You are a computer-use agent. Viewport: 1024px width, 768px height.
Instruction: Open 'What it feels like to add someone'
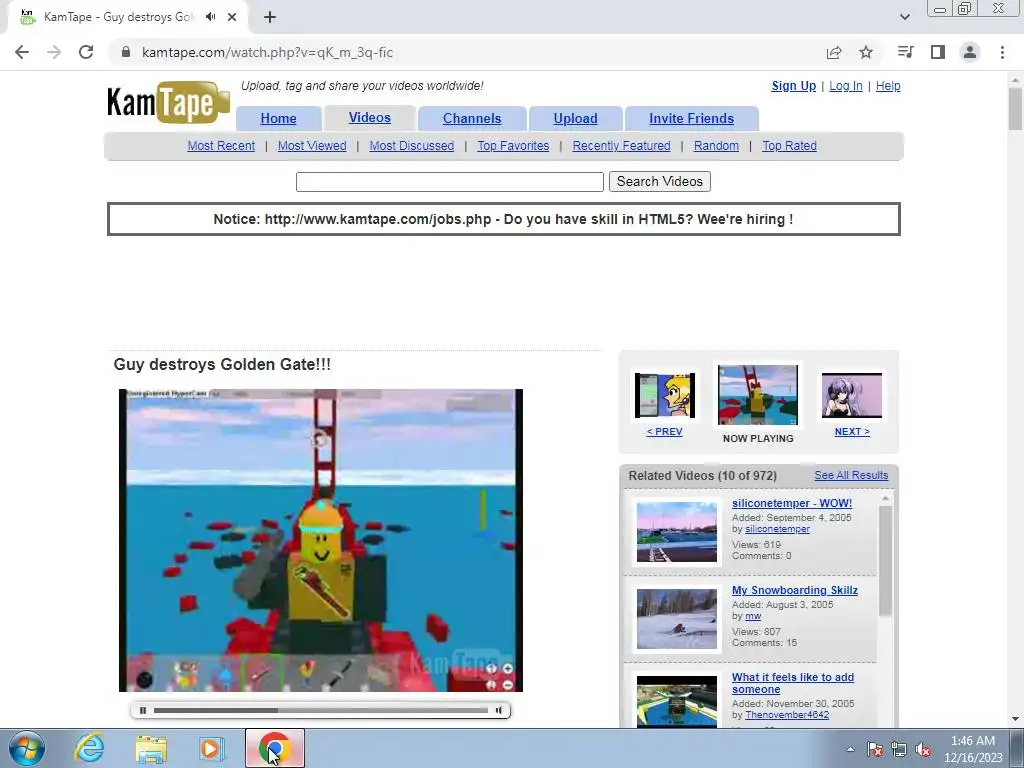pyautogui.click(x=793, y=683)
